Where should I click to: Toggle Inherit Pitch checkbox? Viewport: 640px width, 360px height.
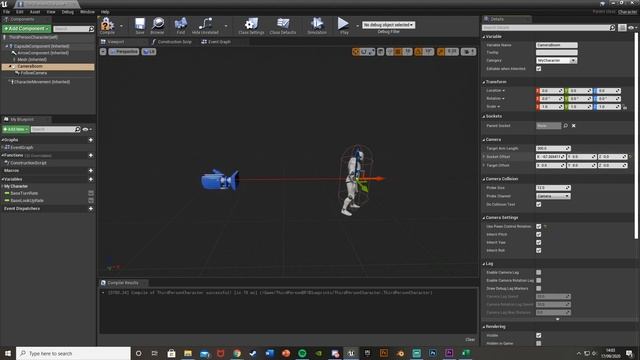pyautogui.click(x=538, y=234)
